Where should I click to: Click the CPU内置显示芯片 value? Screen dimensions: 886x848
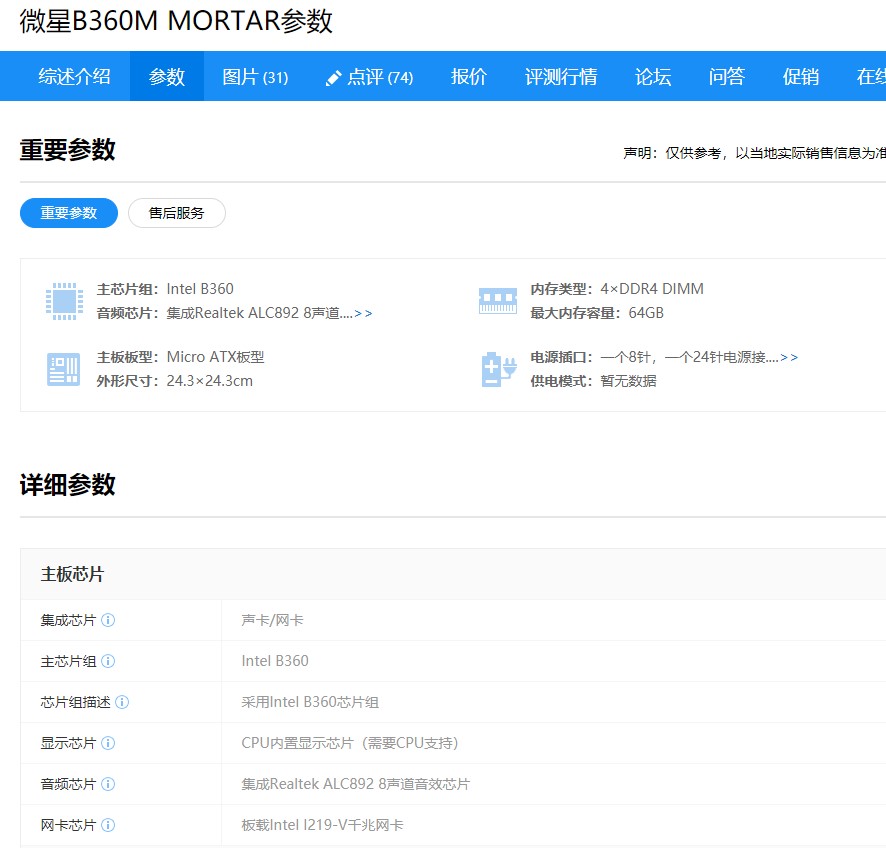click(350, 743)
